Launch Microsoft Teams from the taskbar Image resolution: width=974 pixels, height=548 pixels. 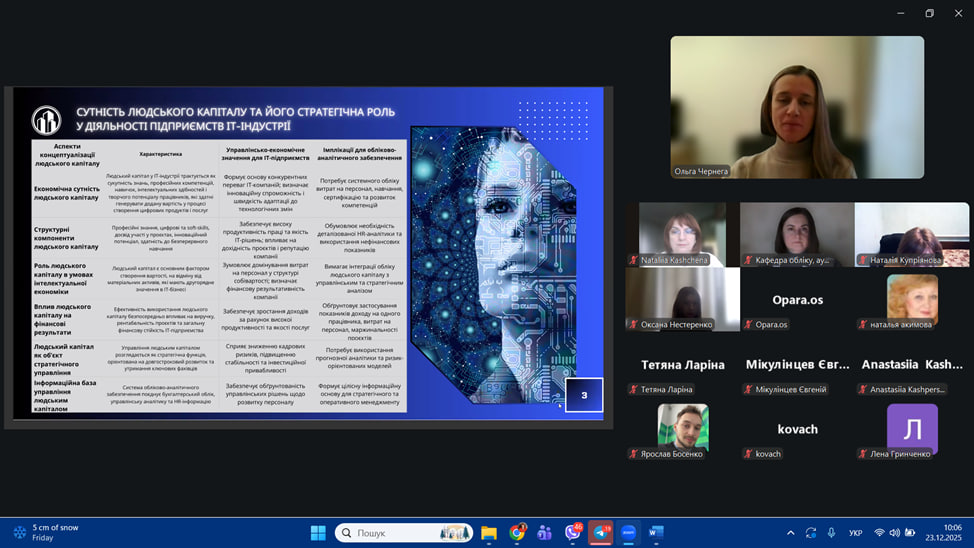545,533
